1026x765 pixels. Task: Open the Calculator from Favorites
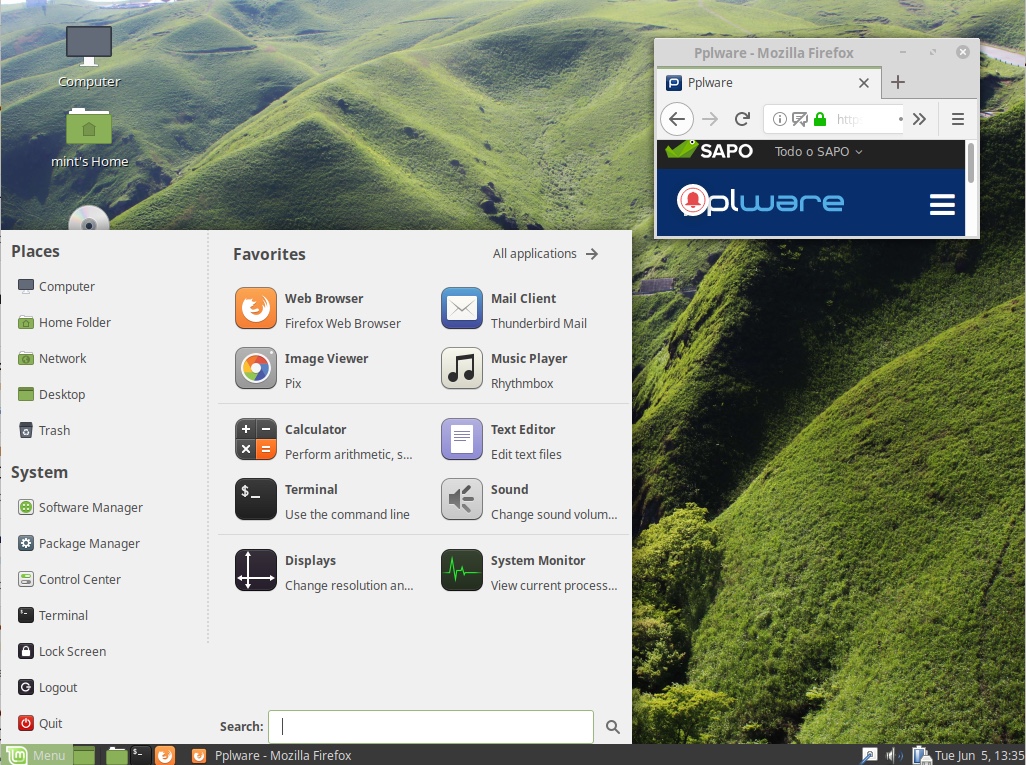[x=255, y=439]
